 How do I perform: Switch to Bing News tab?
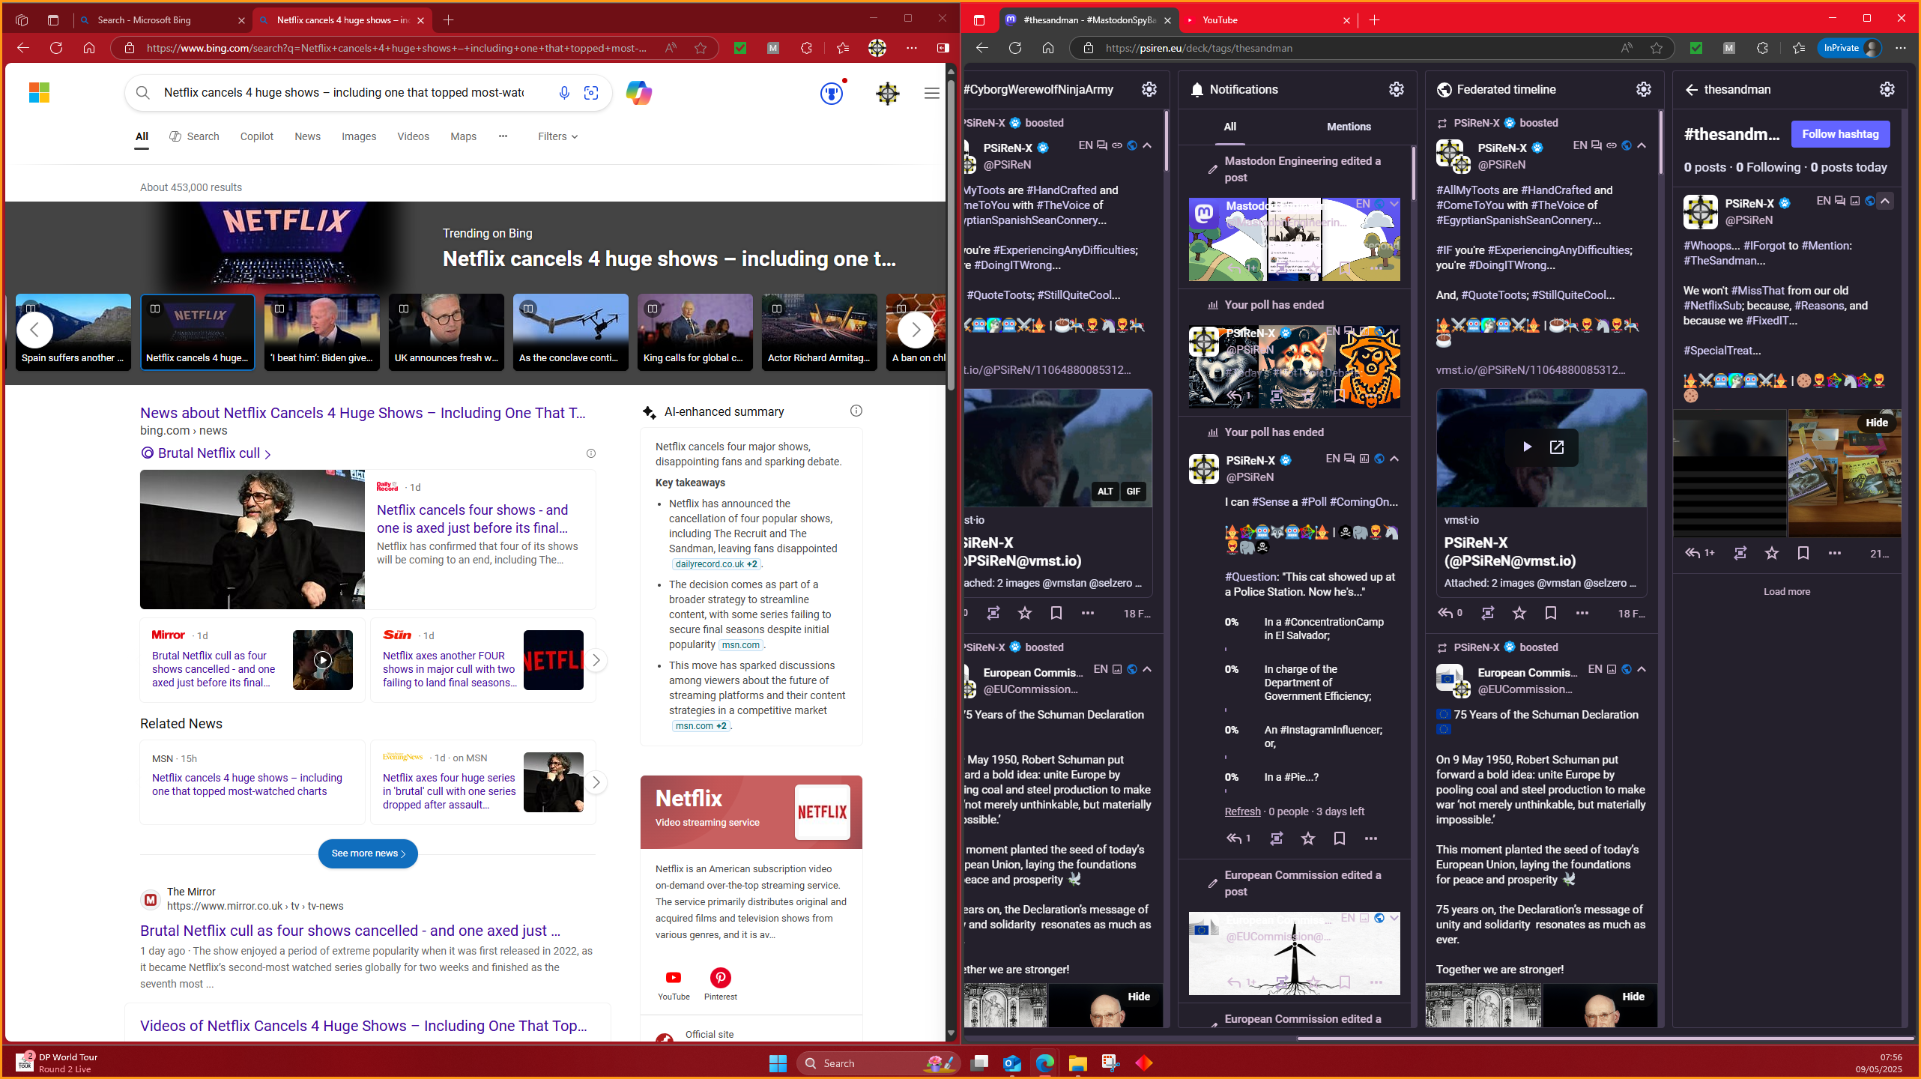307,136
